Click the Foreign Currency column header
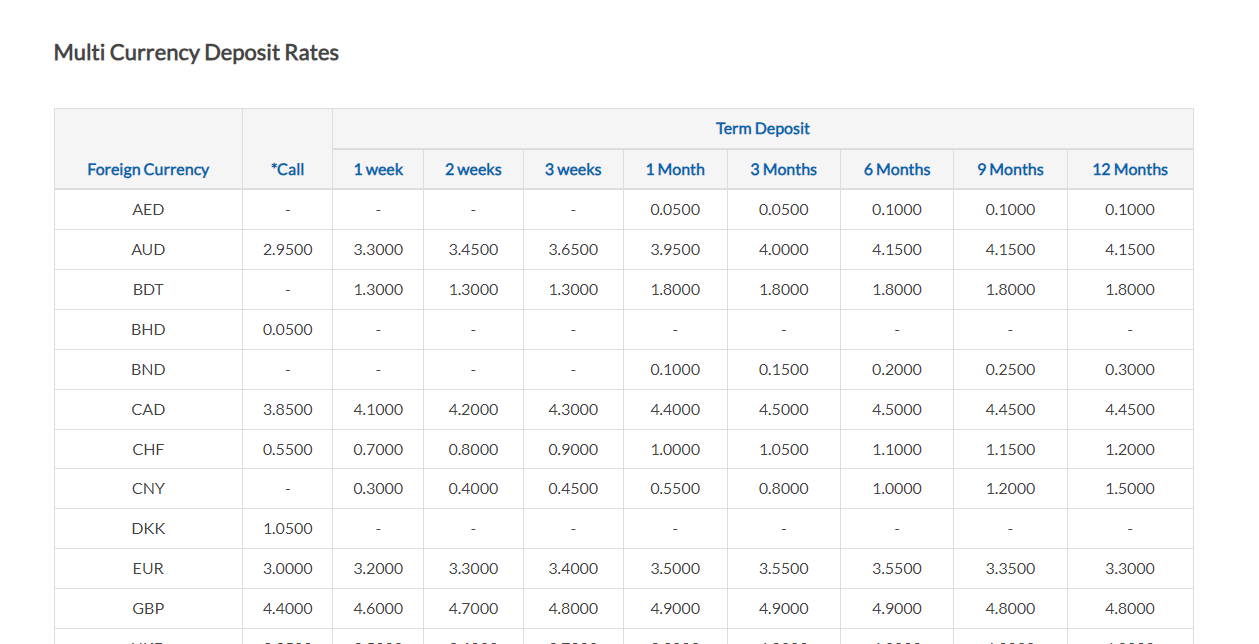The width and height of the screenshot is (1259, 644). click(x=148, y=169)
